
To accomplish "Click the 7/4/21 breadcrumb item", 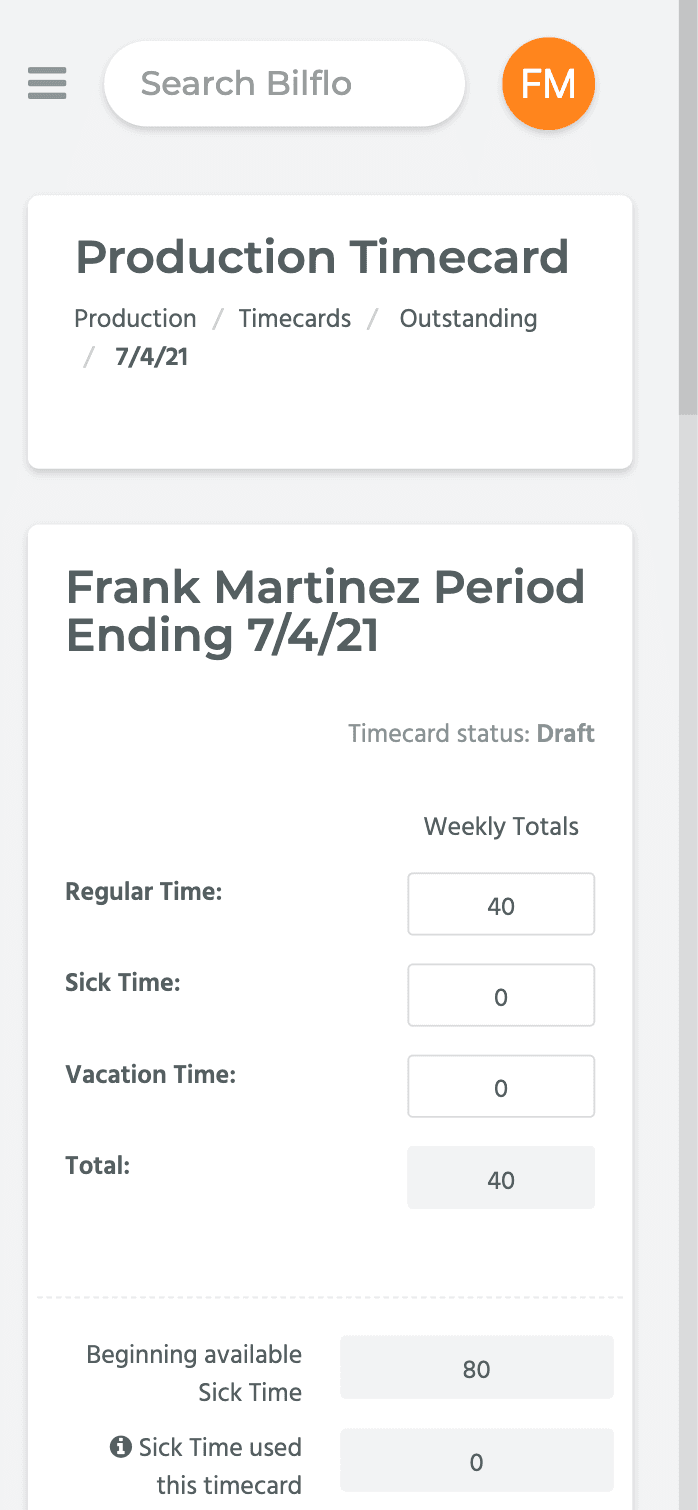I will tap(151, 357).
